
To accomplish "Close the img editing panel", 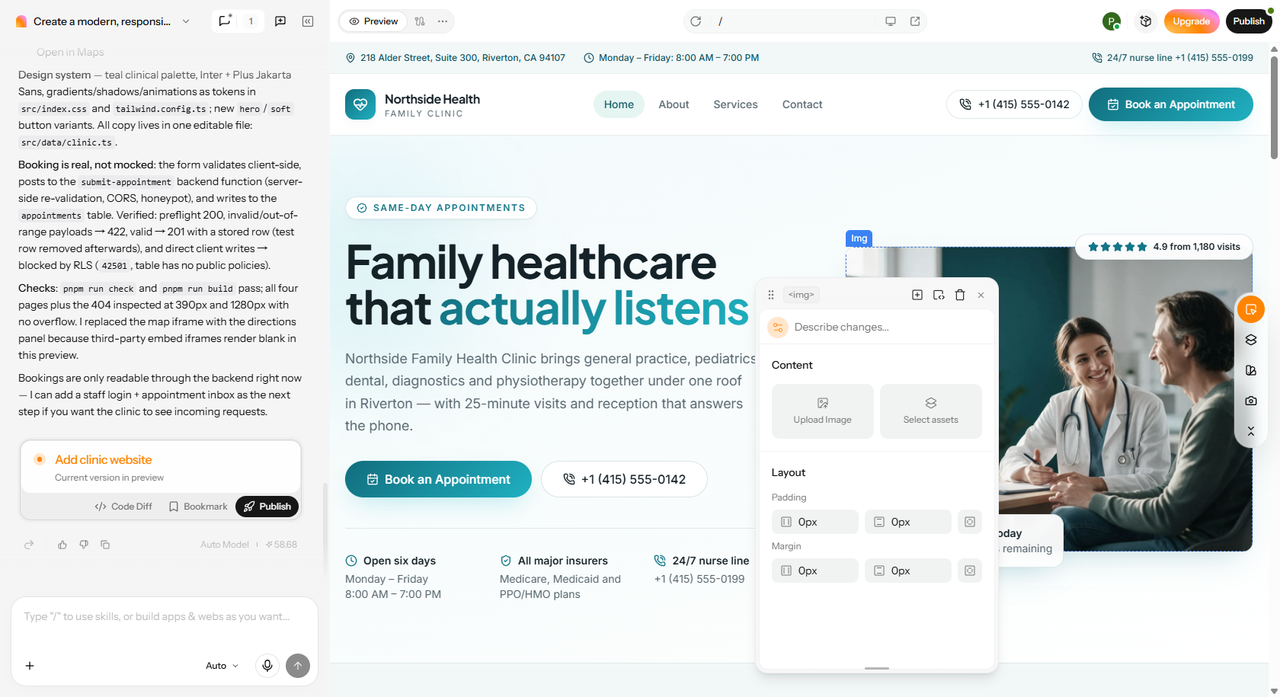I will (x=981, y=295).
